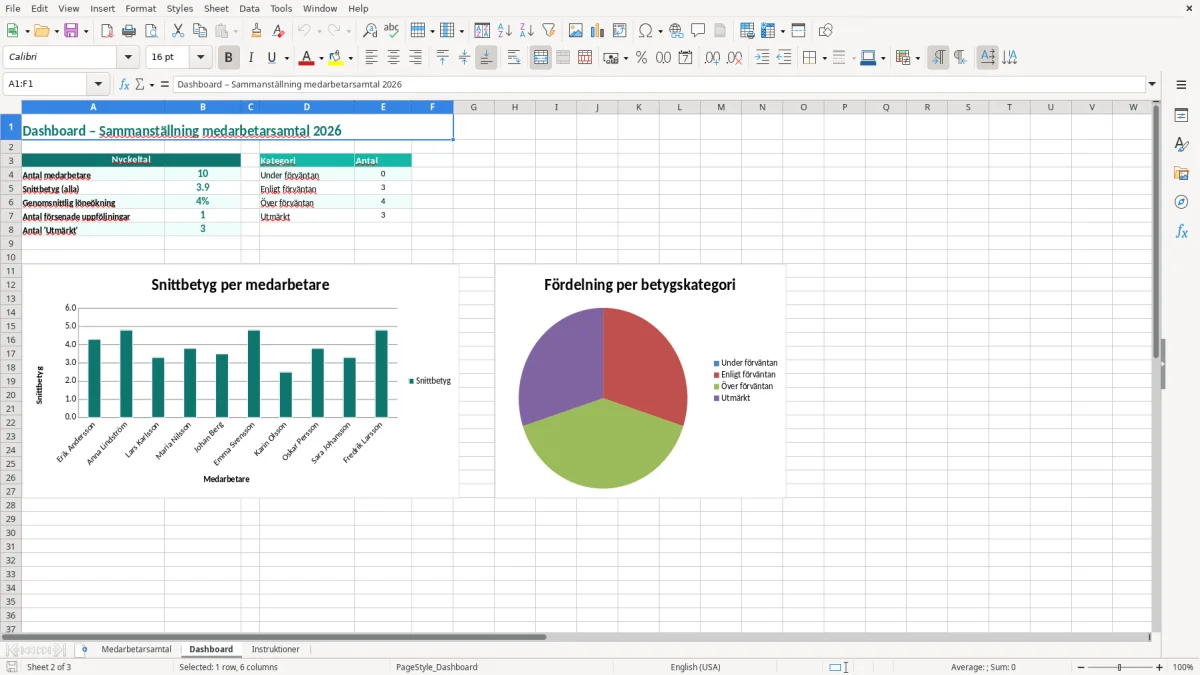Toggle Align Bottom
The height and width of the screenshot is (675, 1200).
coord(486,58)
